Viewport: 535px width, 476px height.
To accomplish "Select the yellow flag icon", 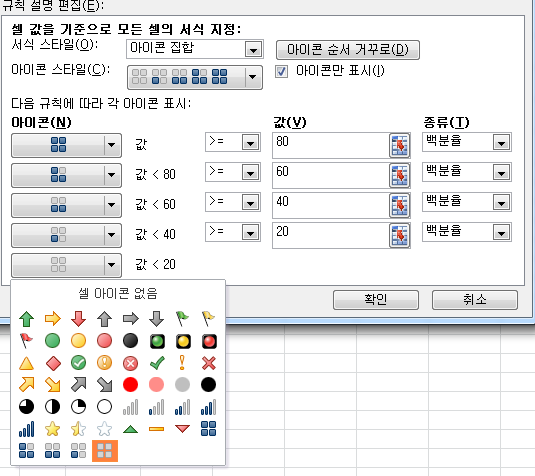I will pyautogui.click(x=208, y=319).
